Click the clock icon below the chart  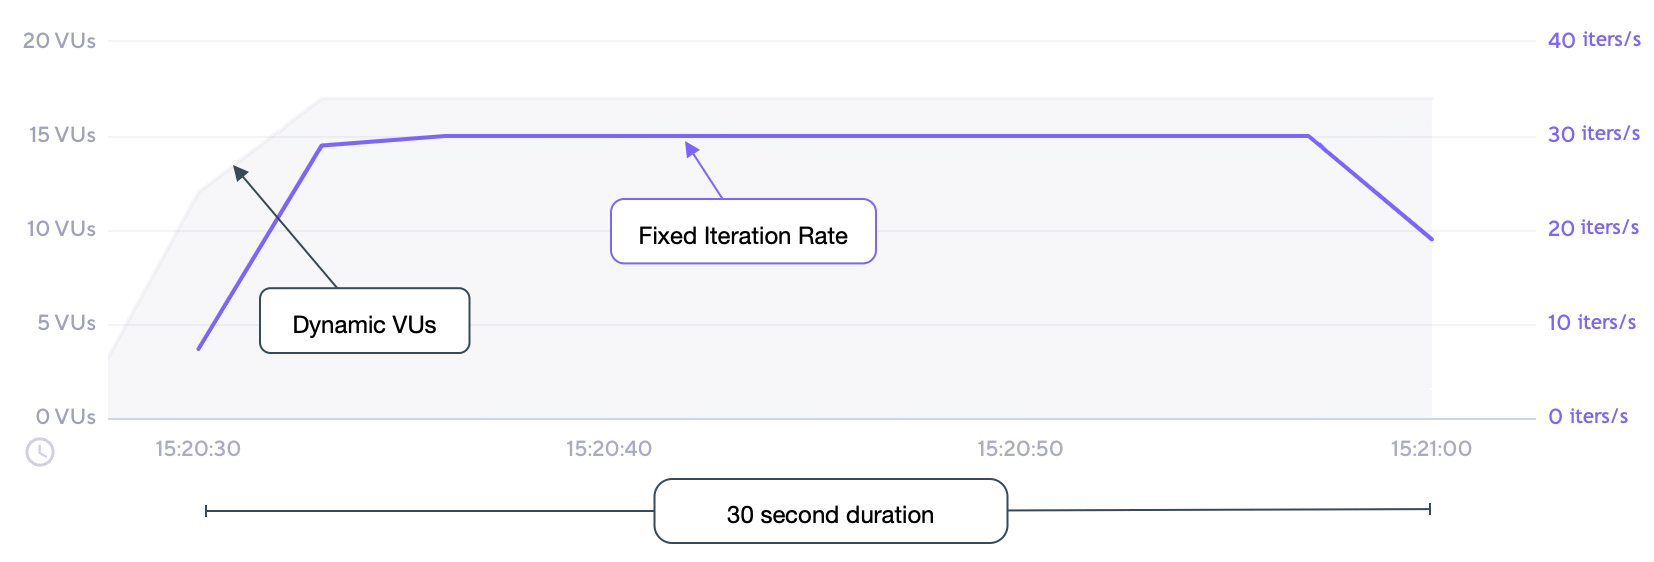pos(40,452)
